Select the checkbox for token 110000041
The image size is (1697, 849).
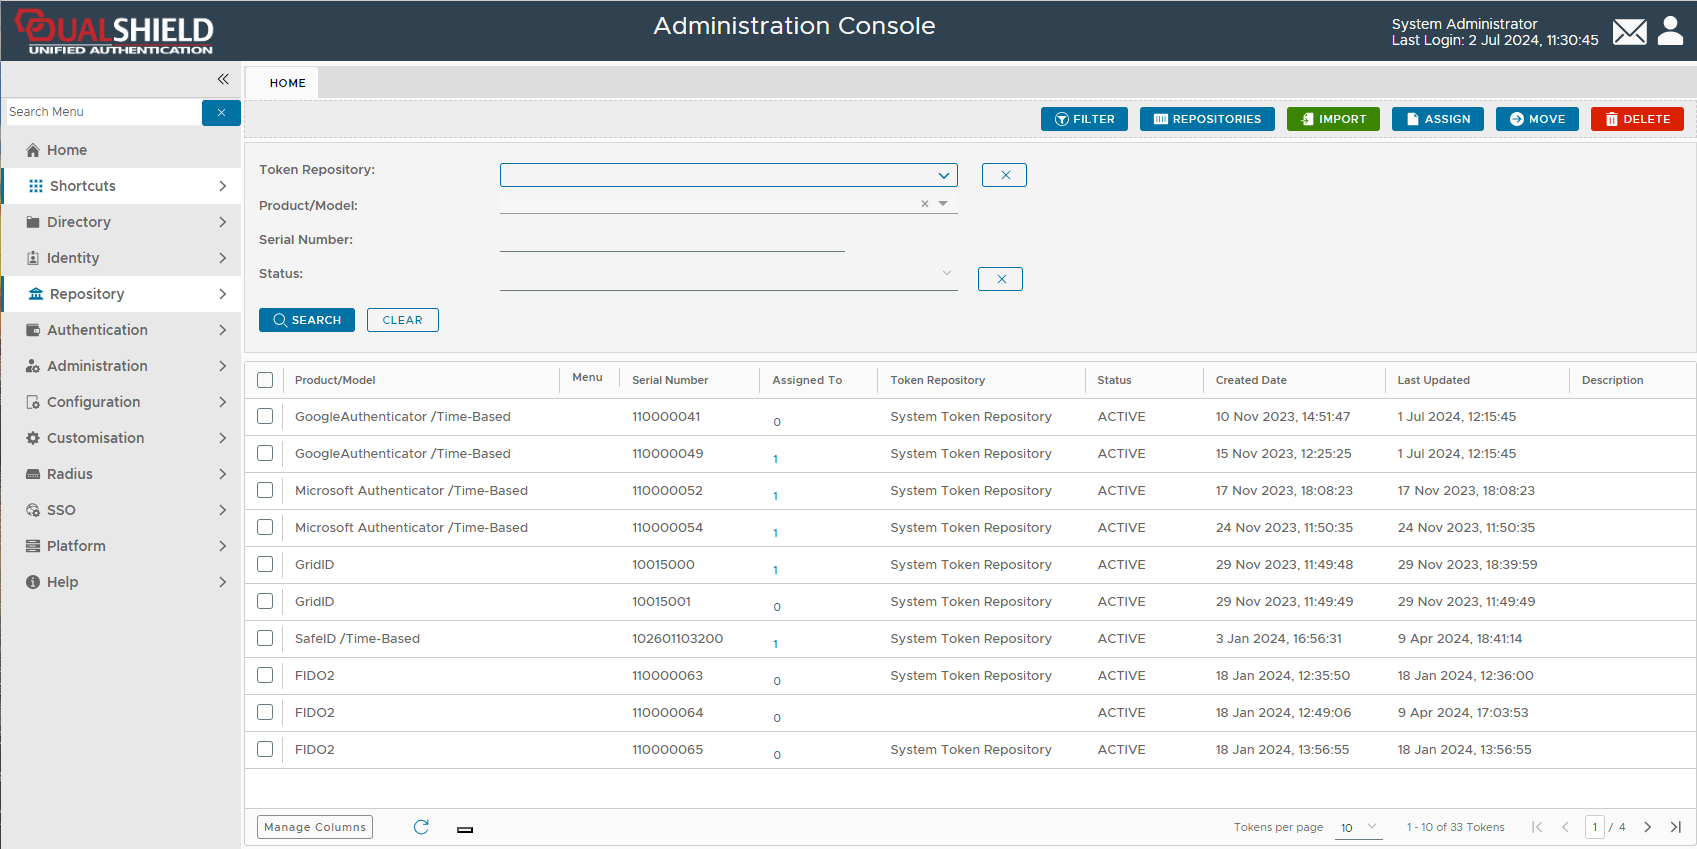coord(265,416)
